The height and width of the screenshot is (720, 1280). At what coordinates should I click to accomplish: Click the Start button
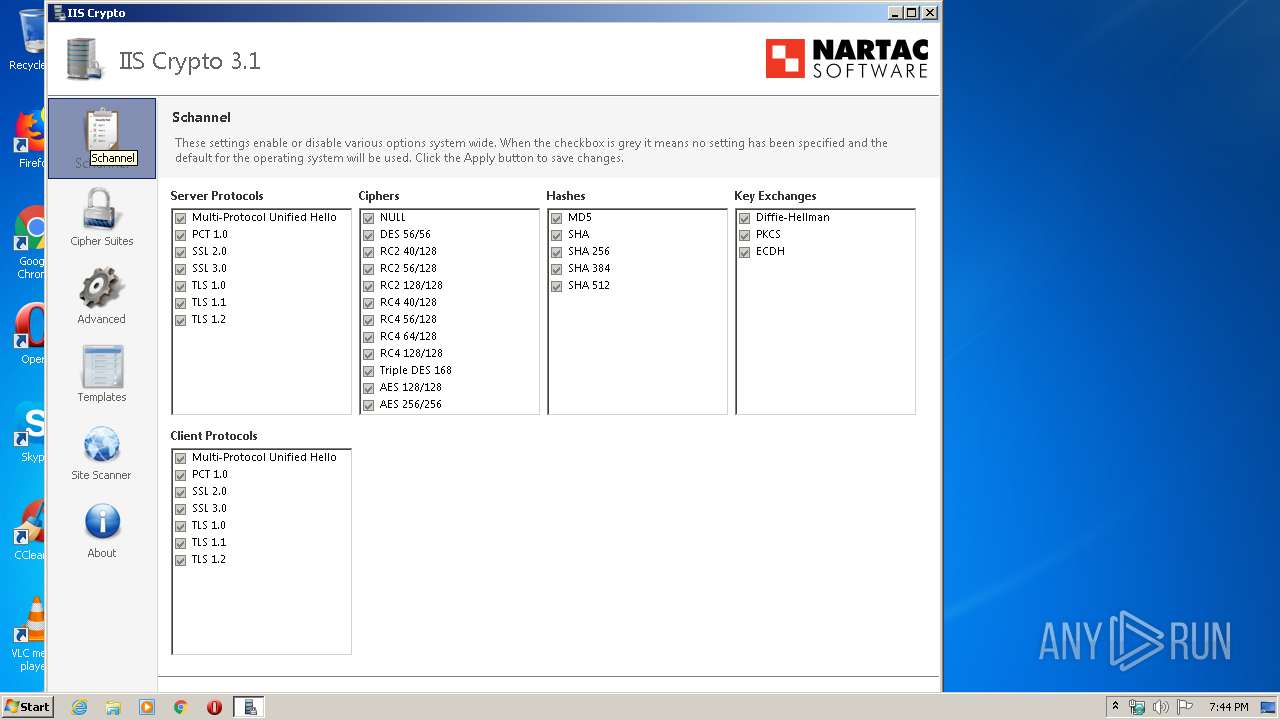pos(27,707)
